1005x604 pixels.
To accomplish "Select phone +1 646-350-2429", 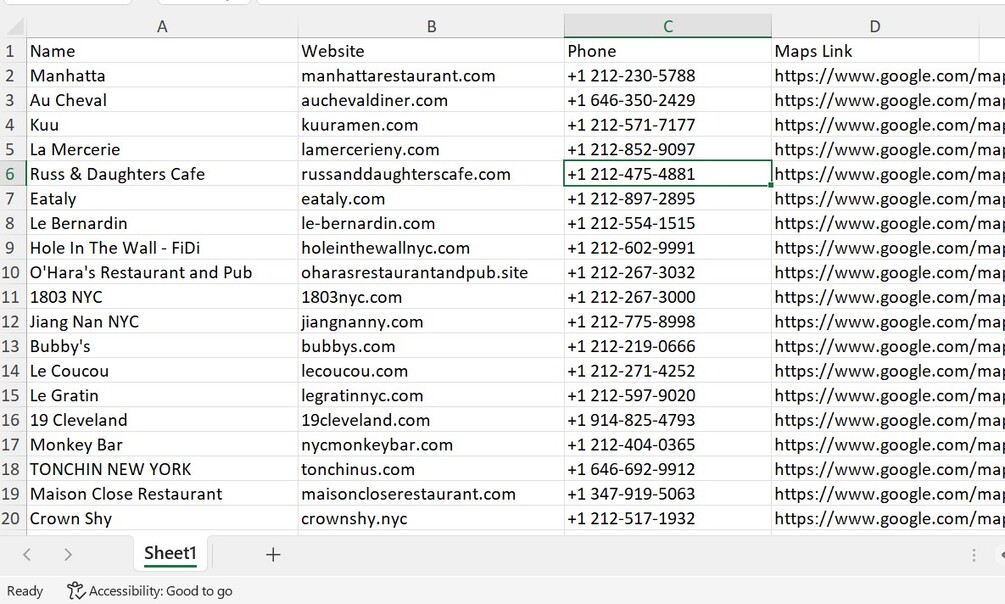I will coord(668,100).
